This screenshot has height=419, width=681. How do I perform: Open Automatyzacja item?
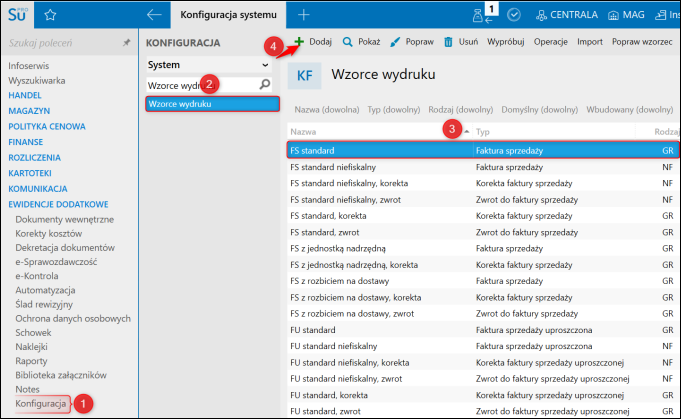pos(45,290)
